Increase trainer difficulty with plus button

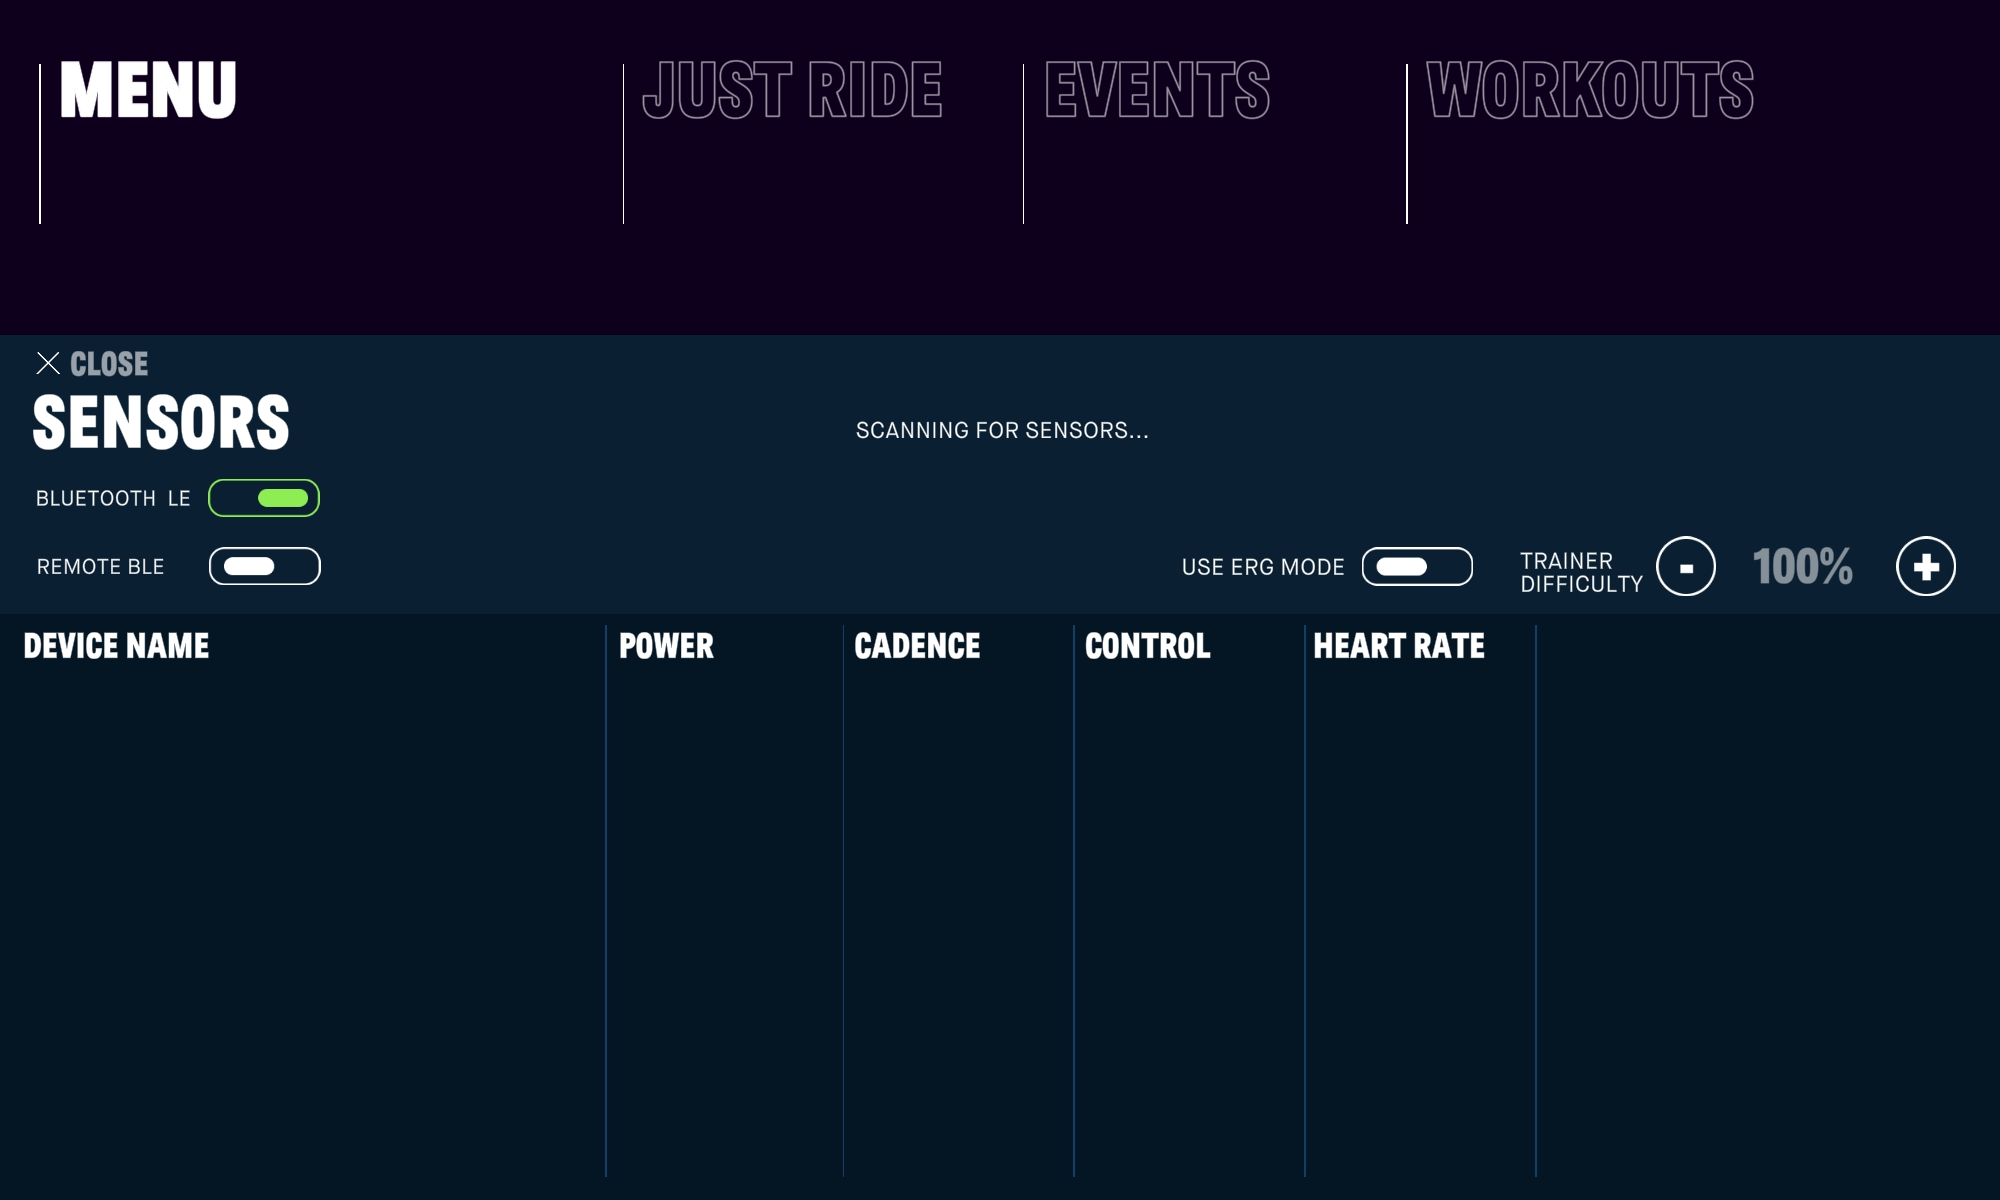(x=1926, y=567)
